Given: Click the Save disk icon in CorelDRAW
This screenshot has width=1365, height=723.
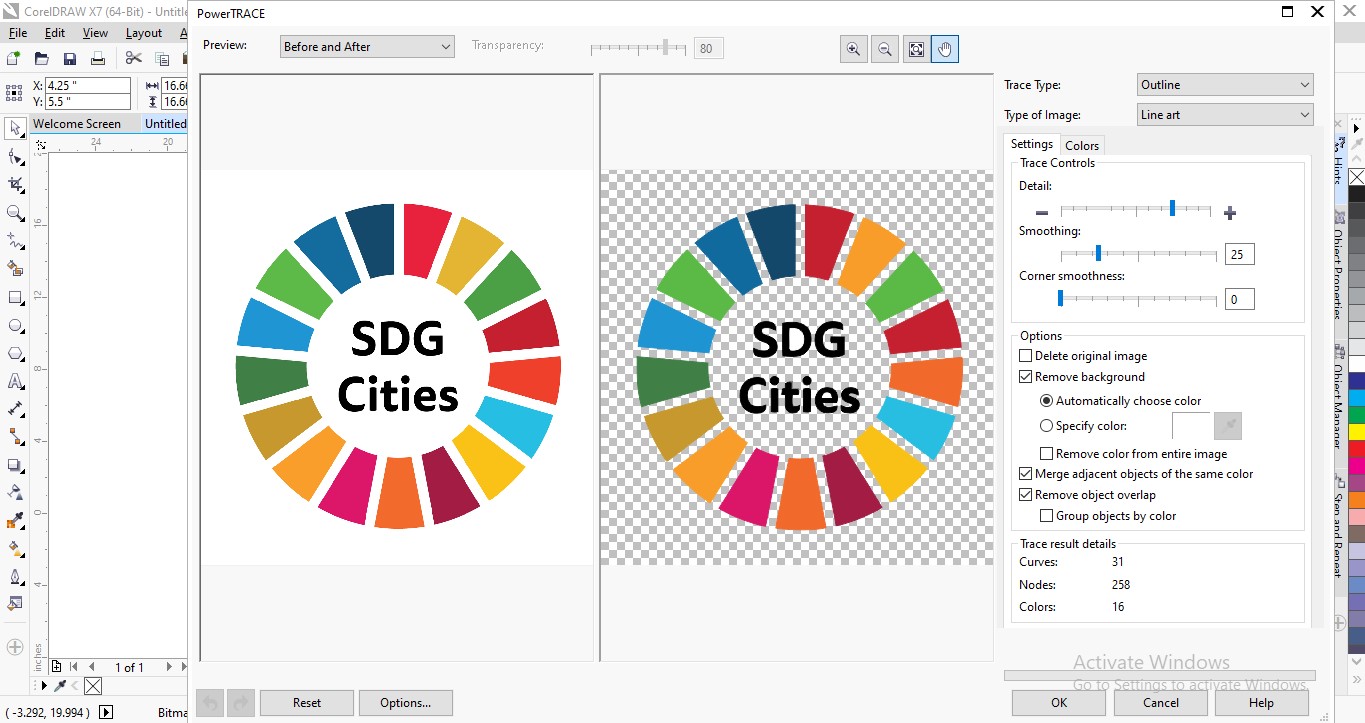Looking at the screenshot, I should pos(70,59).
